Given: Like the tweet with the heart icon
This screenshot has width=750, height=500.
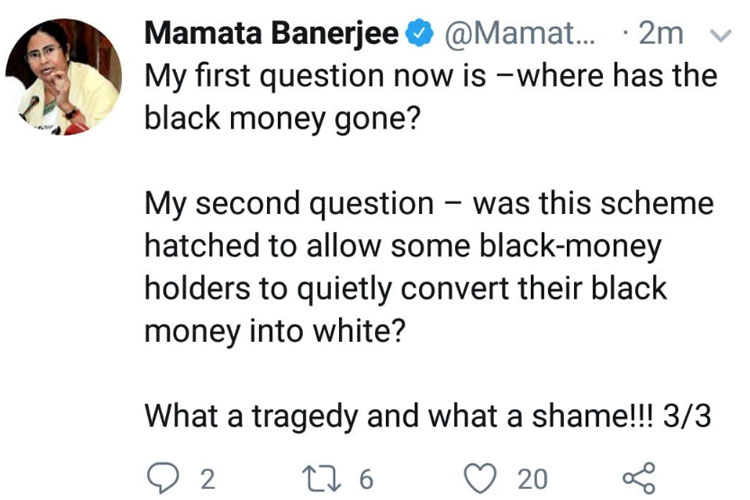Looking at the screenshot, I should (482, 477).
